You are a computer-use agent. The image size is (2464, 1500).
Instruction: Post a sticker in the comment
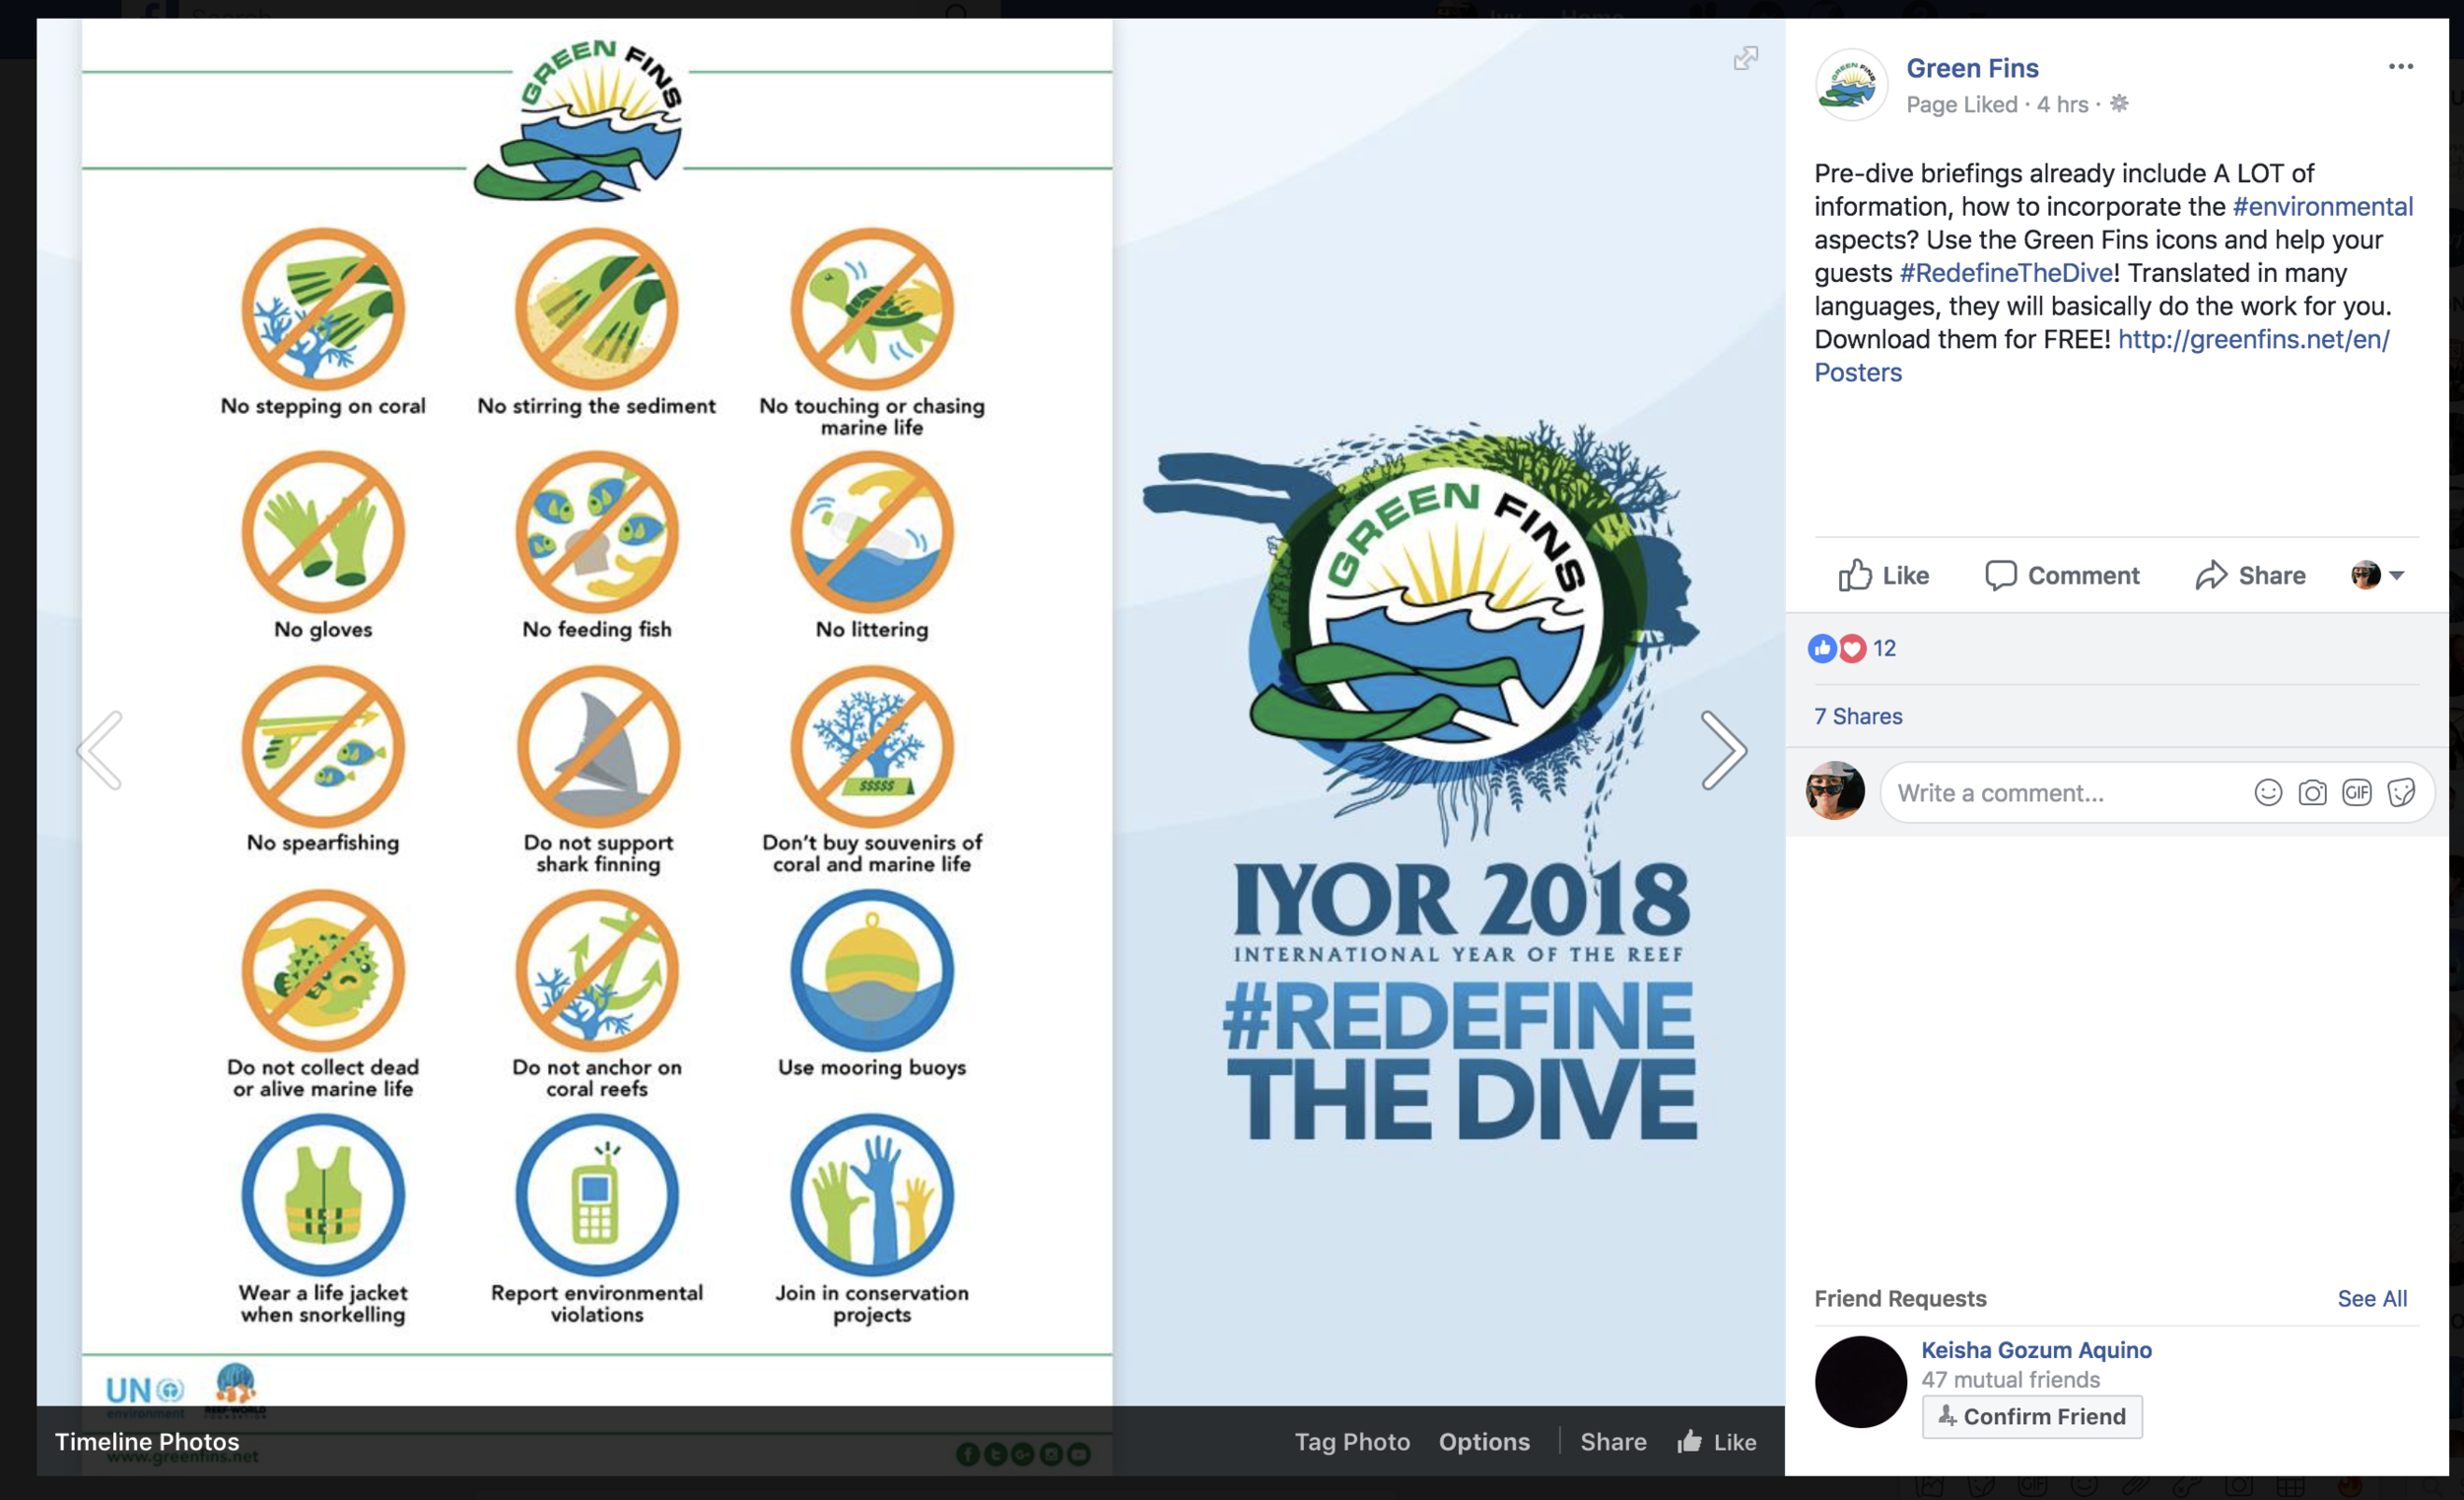coord(2401,793)
